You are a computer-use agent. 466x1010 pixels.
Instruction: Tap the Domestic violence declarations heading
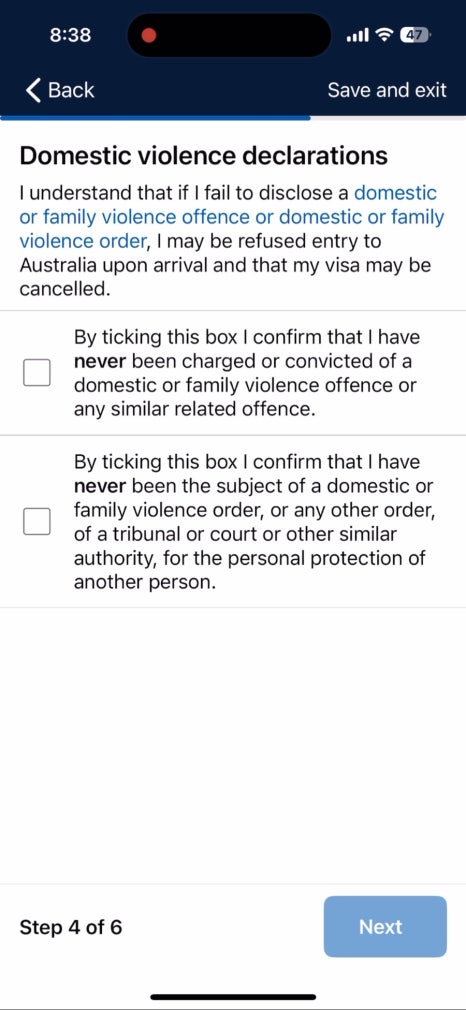[204, 156]
